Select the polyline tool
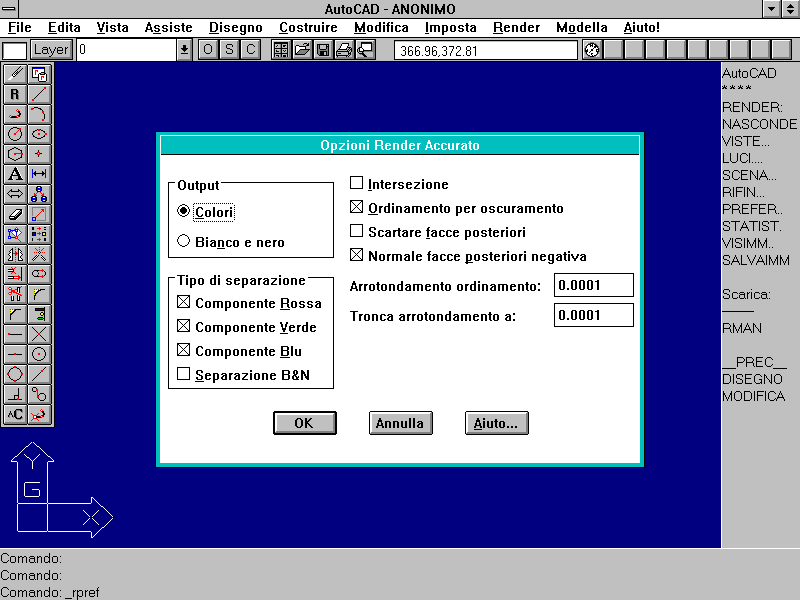The height and width of the screenshot is (600, 800). (15, 114)
